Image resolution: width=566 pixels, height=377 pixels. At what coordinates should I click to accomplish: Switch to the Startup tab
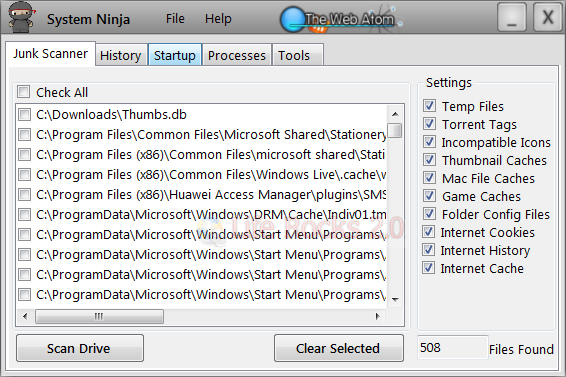tap(175, 55)
